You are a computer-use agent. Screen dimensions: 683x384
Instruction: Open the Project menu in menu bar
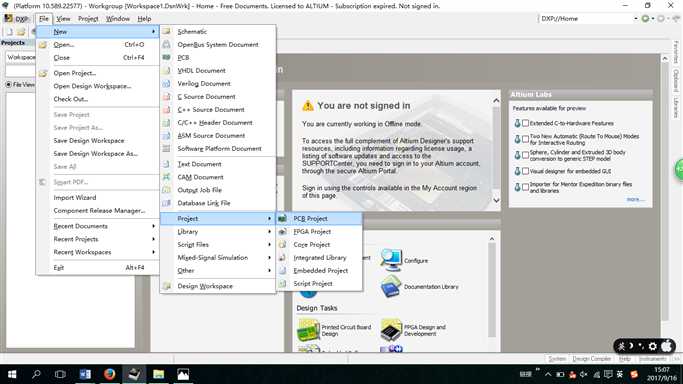click(x=88, y=19)
